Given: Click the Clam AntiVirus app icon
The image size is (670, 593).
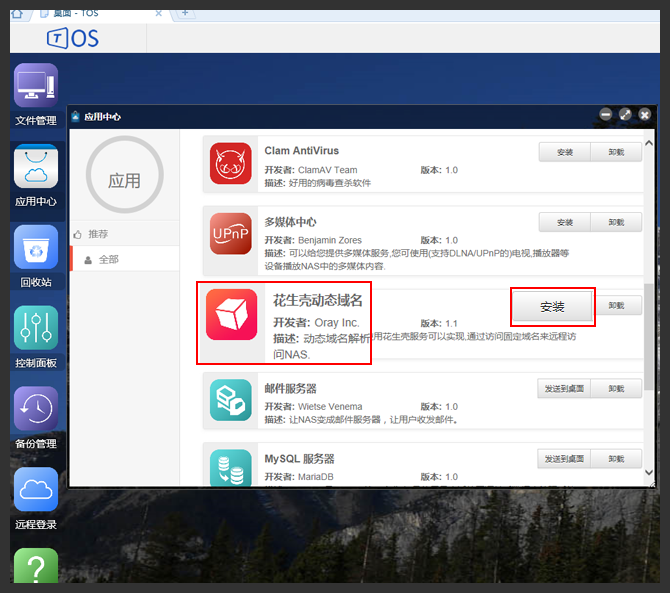Looking at the screenshot, I should (x=231, y=164).
